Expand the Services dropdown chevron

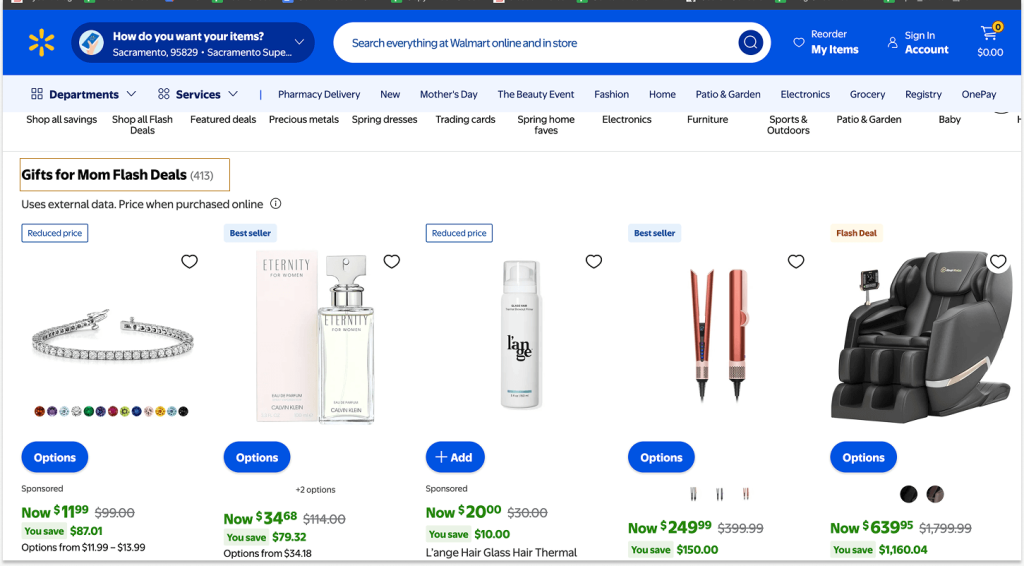click(232, 94)
